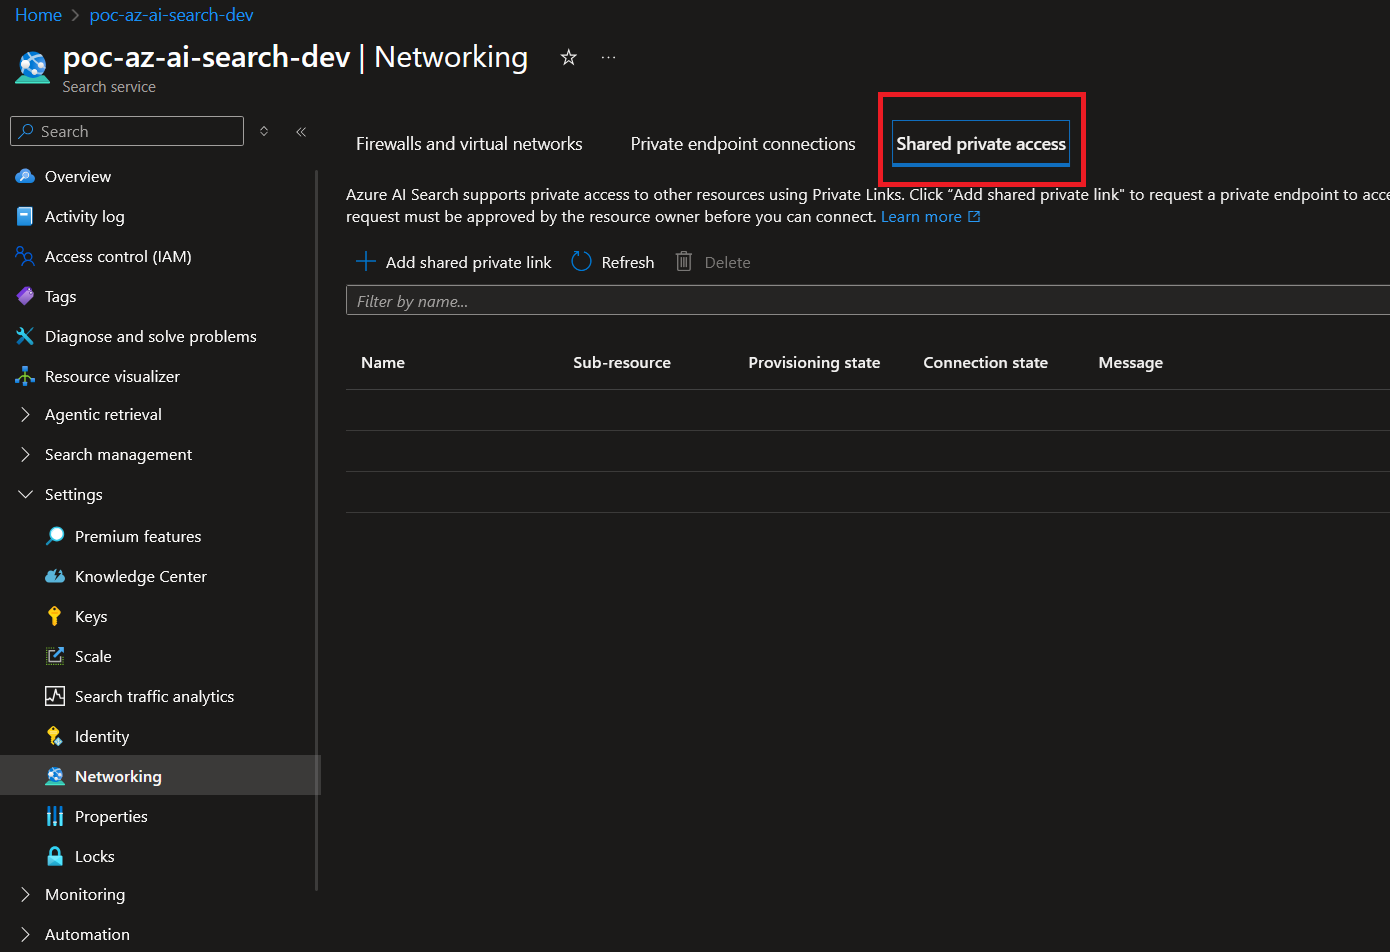
Task: Open the Firewalls and virtual networks tab
Action: tap(469, 144)
